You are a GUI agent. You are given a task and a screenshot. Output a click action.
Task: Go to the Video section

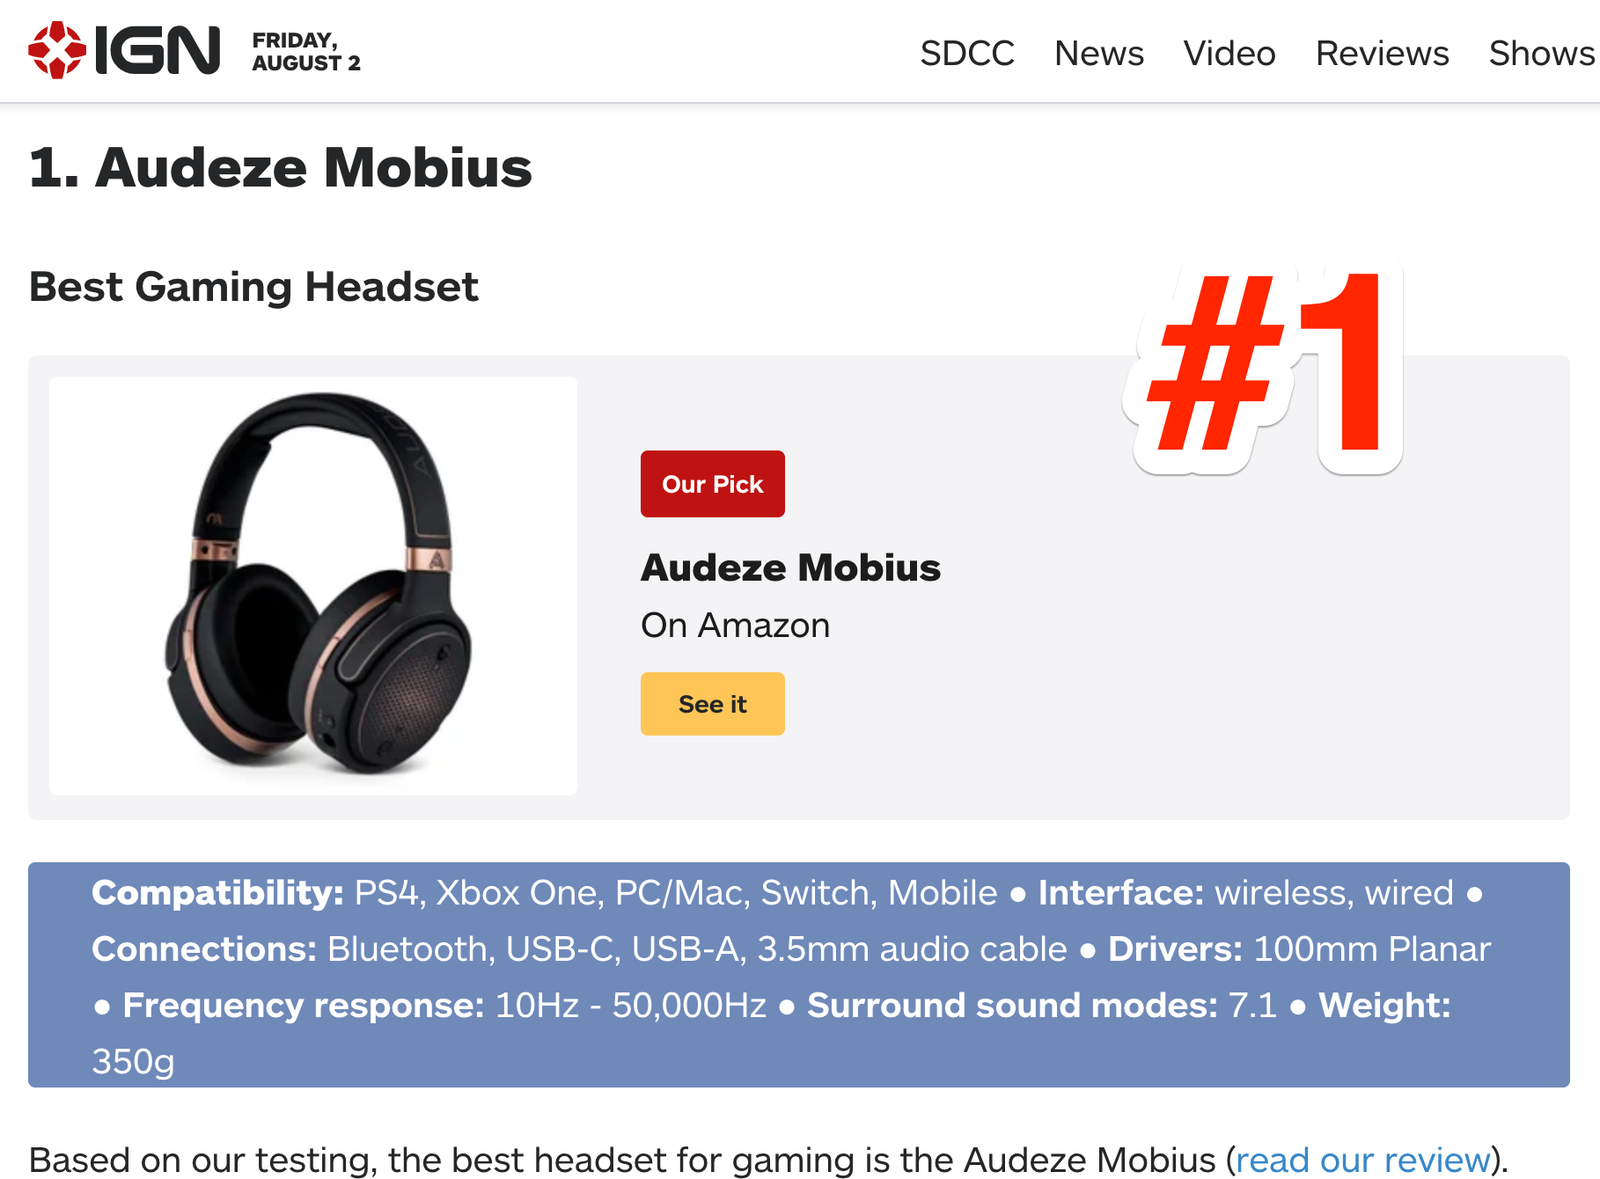(1229, 53)
